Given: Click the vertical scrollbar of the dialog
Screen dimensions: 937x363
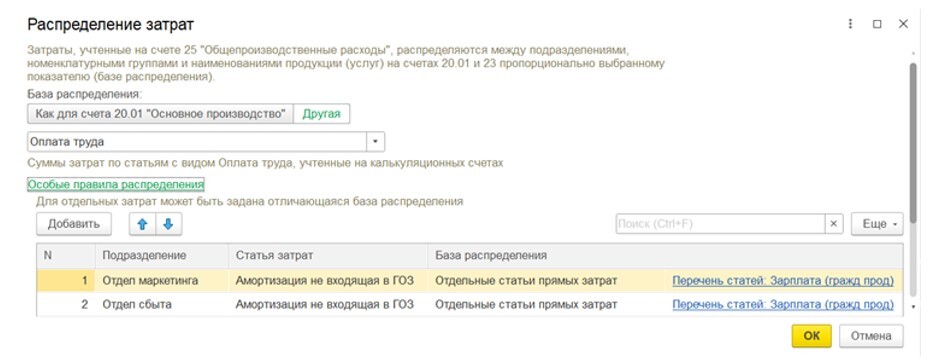Looking at the screenshot, I should tap(912, 144).
